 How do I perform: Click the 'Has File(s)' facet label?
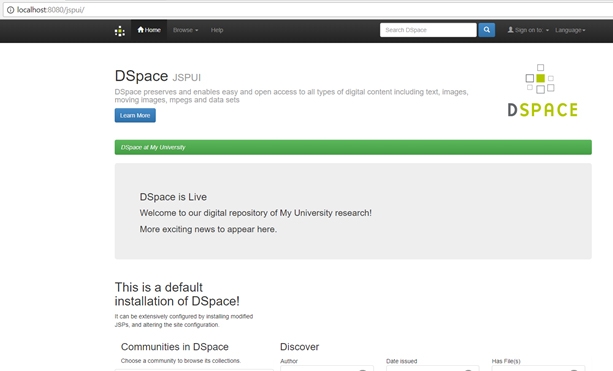pos(506,361)
